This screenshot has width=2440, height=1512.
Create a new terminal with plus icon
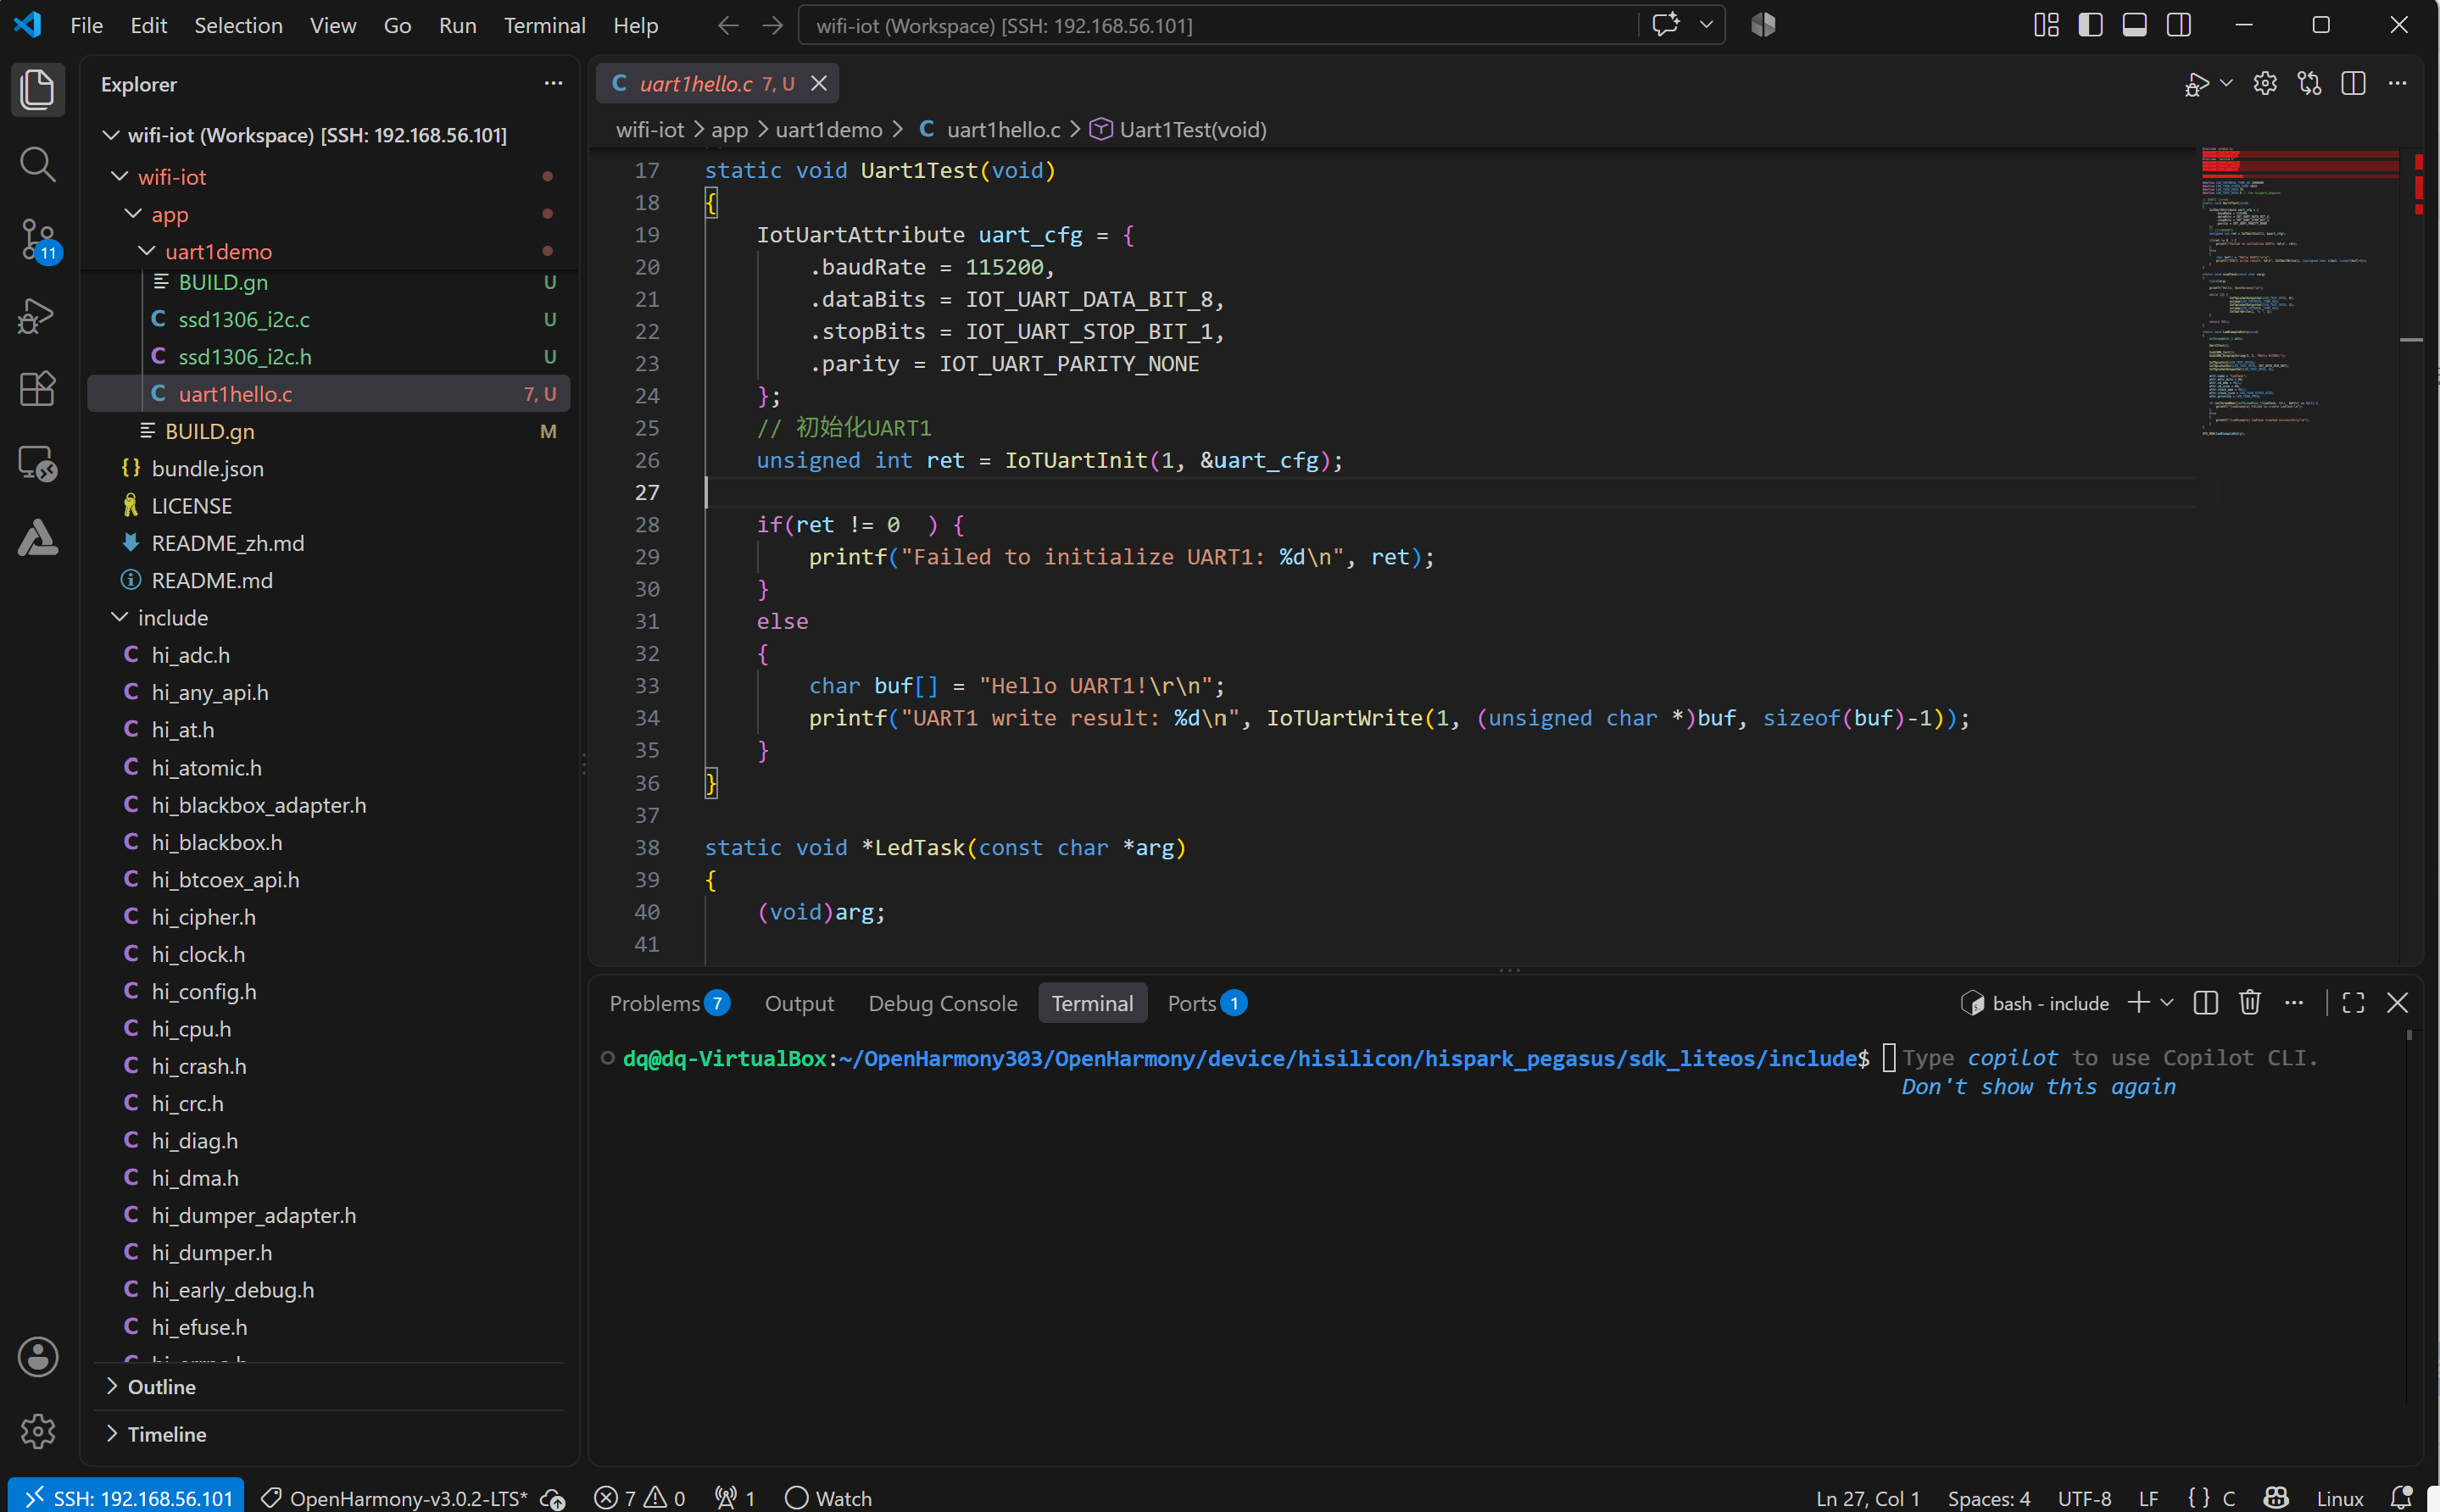tap(2138, 1003)
